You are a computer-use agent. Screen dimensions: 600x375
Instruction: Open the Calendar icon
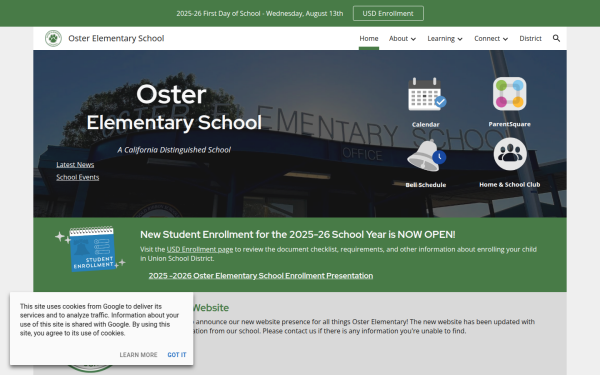click(426, 94)
